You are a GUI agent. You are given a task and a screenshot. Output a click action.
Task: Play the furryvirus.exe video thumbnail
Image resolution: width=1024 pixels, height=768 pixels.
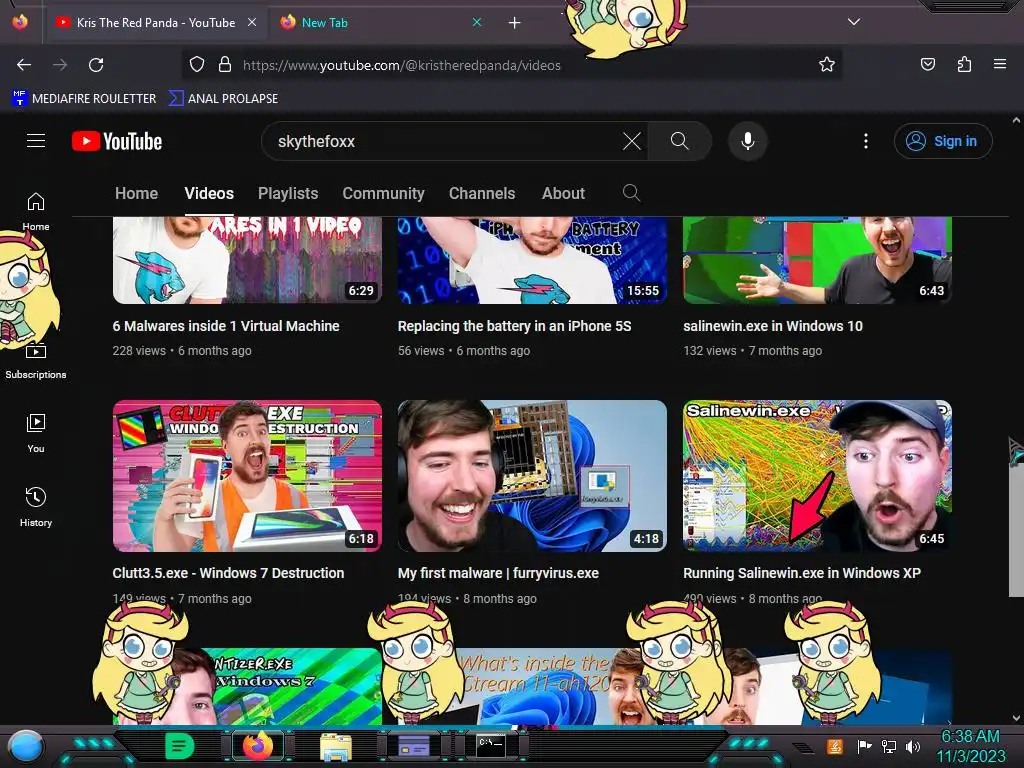click(x=532, y=476)
